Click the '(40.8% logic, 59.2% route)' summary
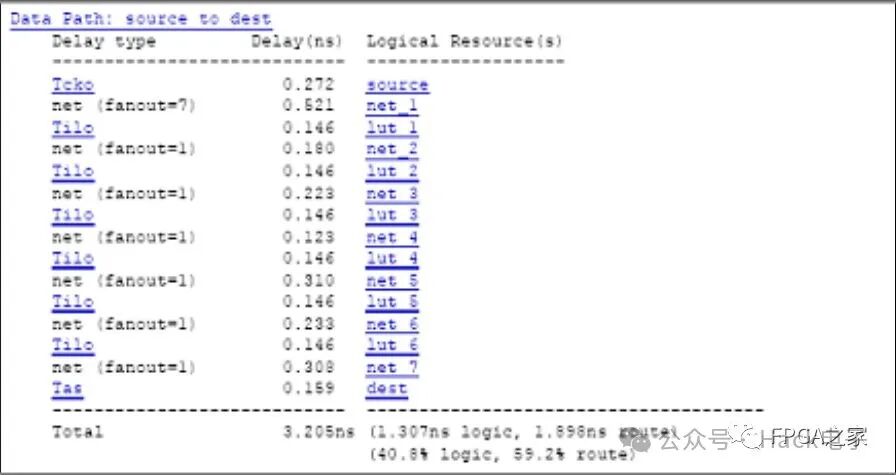Image resolution: width=896 pixels, height=475 pixels. [502, 455]
